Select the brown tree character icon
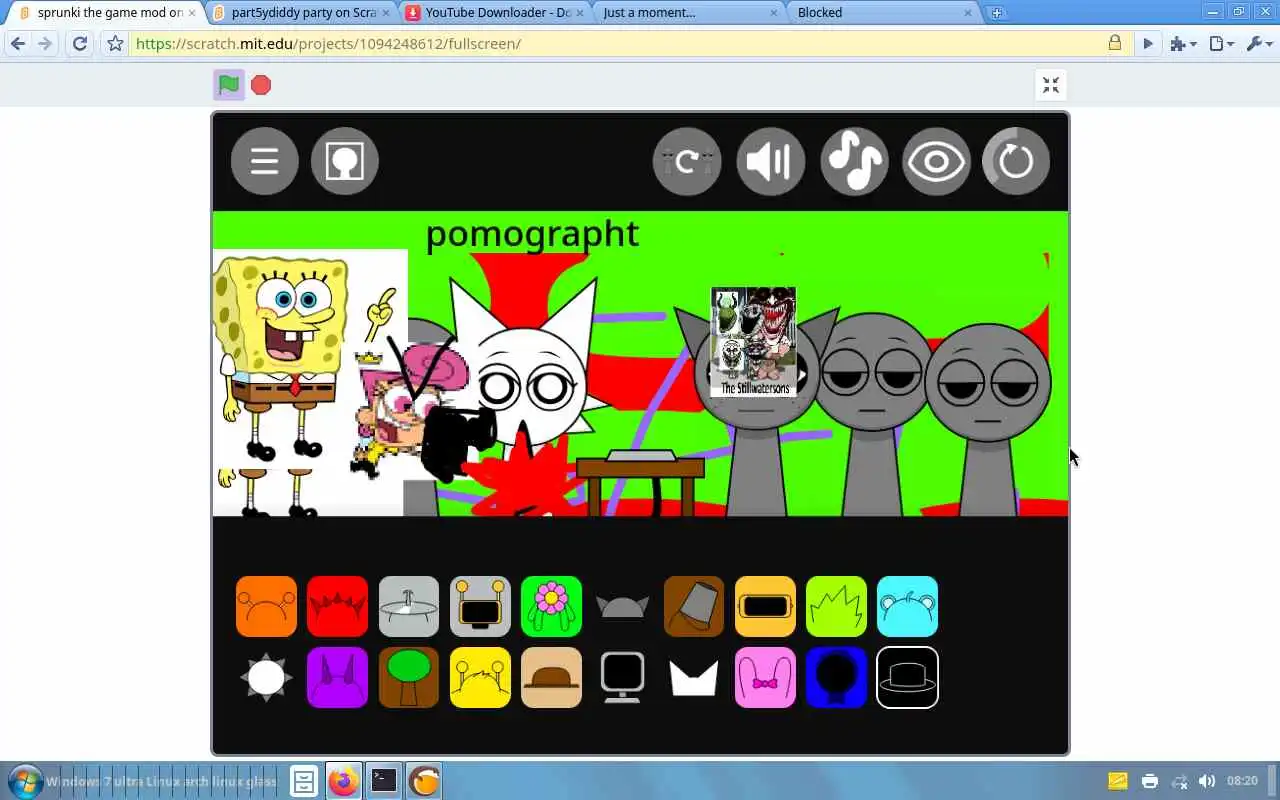The image size is (1280, 800). [x=409, y=677]
